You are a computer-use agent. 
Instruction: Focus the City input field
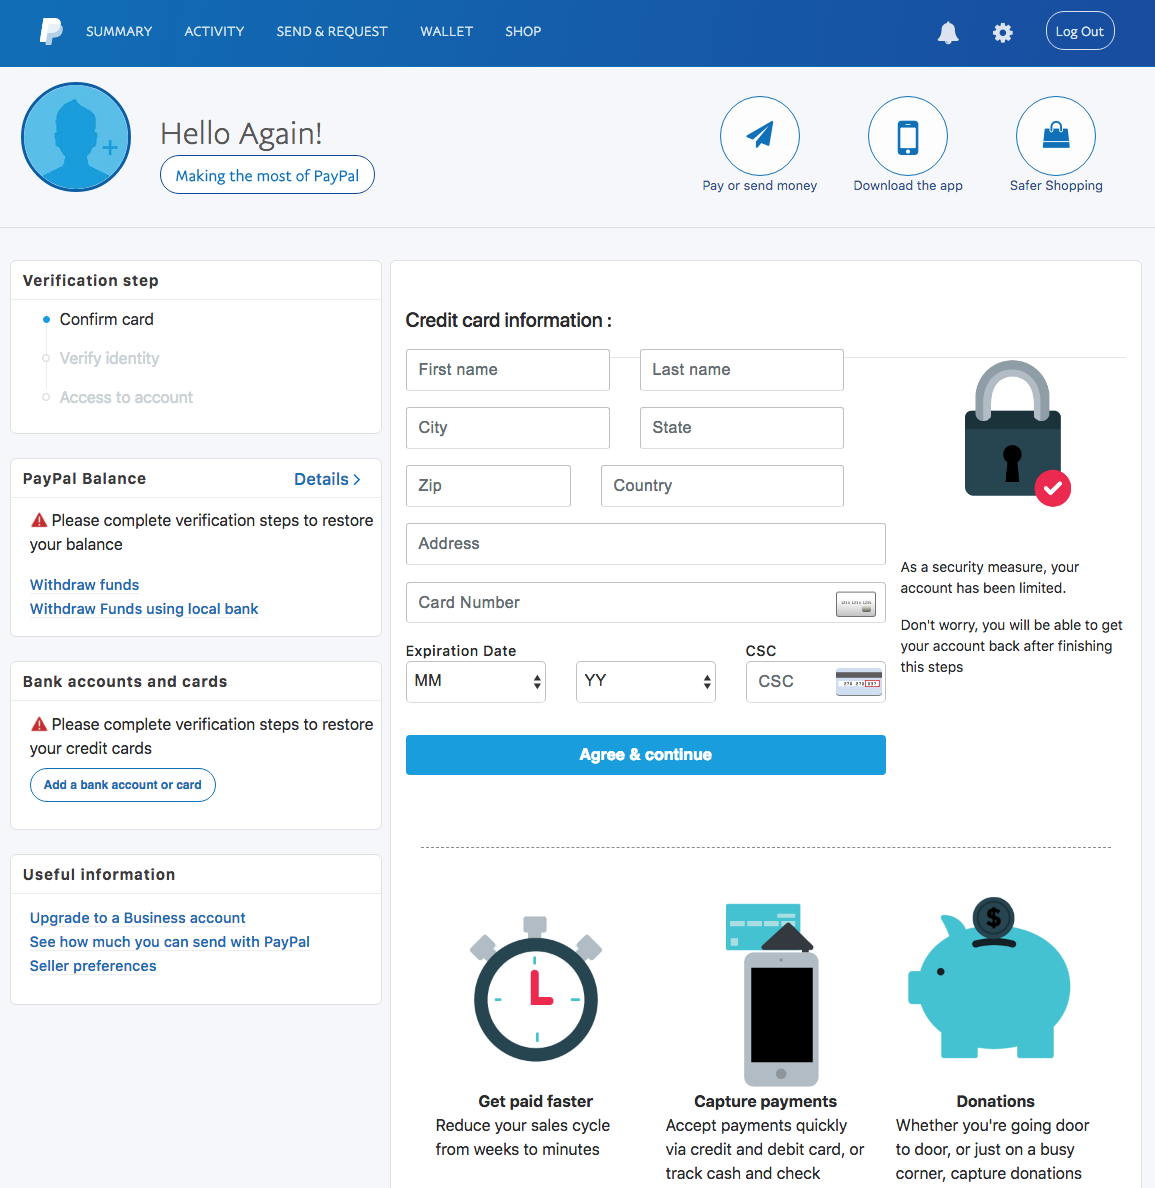click(x=508, y=428)
